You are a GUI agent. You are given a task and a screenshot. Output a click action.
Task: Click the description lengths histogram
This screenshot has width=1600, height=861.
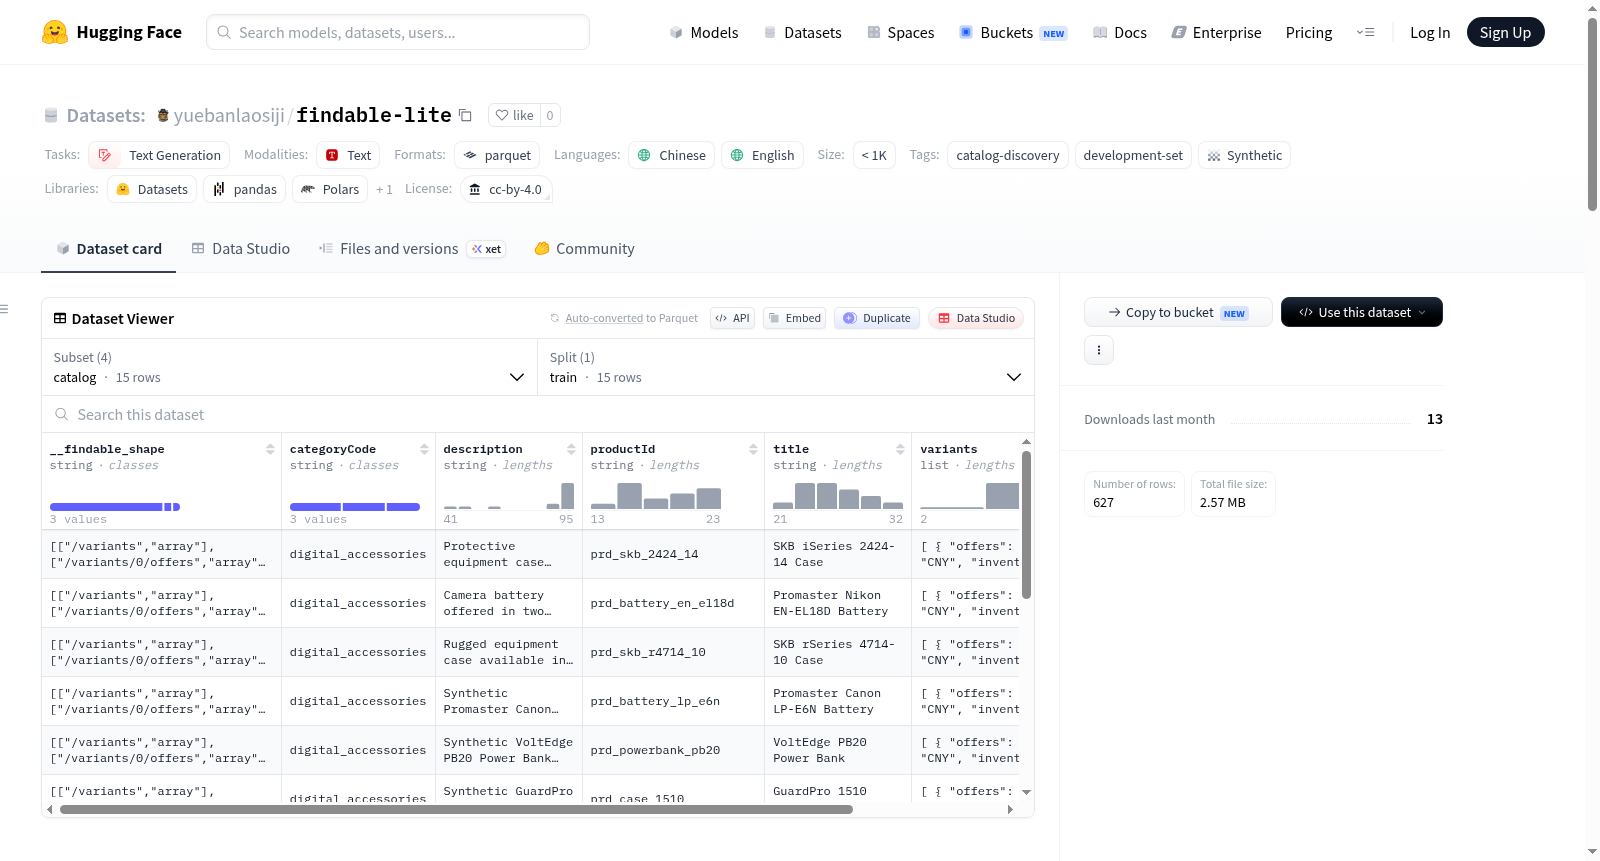pos(509,495)
